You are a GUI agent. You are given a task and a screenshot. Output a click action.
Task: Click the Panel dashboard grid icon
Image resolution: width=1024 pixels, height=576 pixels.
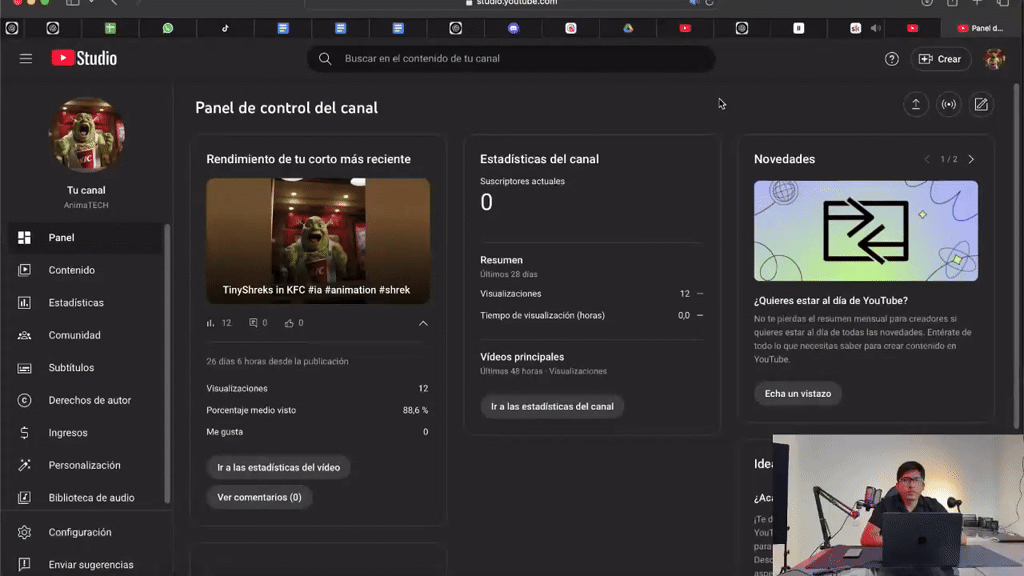pyautogui.click(x=24, y=238)
